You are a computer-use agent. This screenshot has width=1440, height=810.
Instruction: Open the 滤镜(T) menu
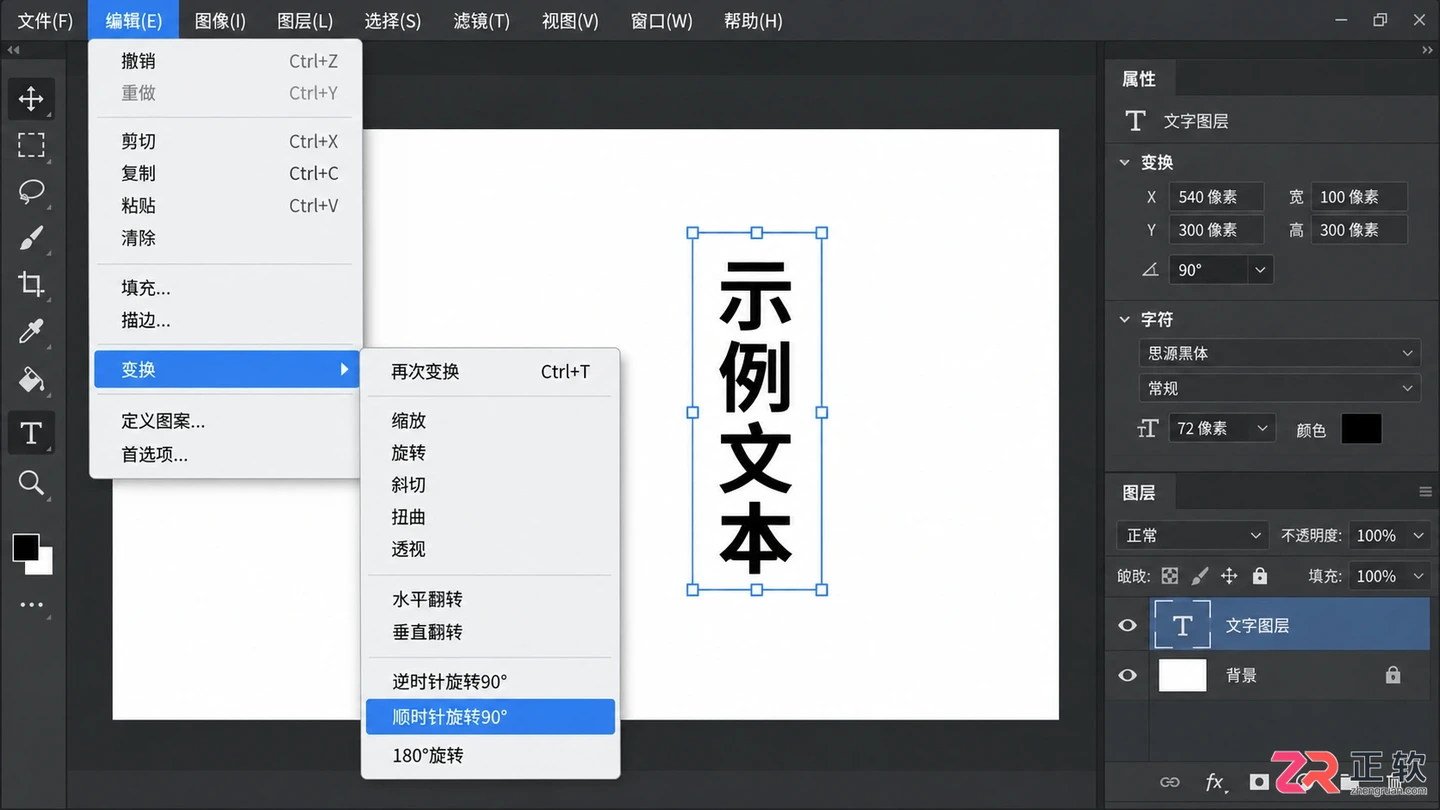481,21
